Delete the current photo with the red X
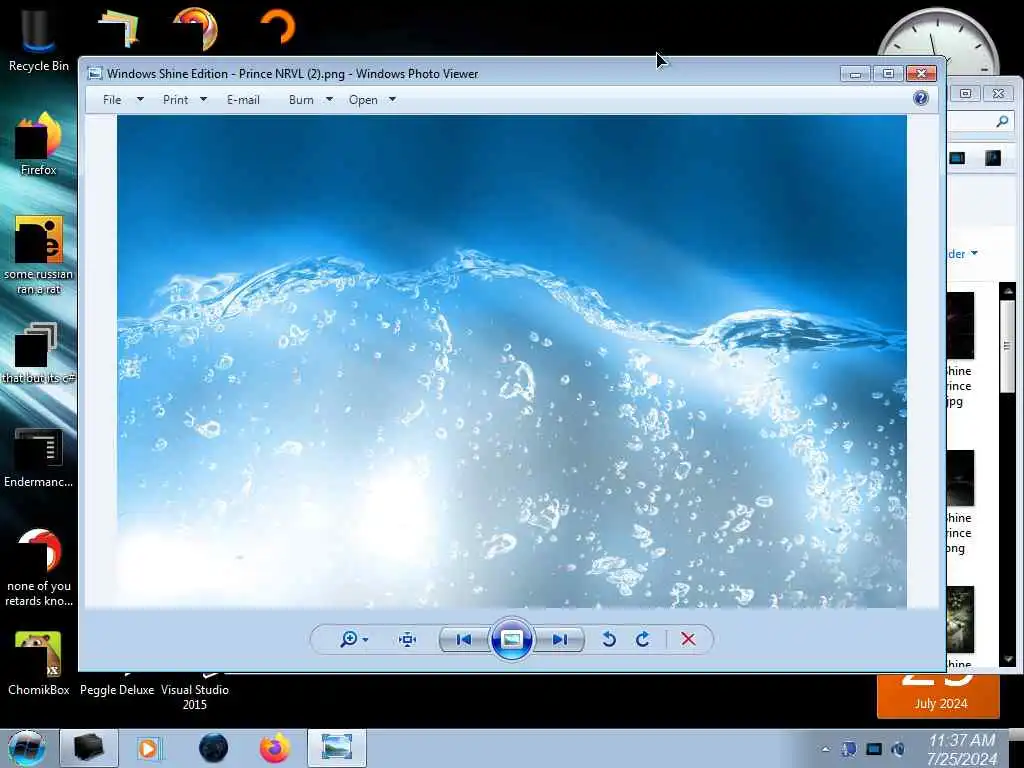Viewport: 1024px width, 768px height. (688, 639)
